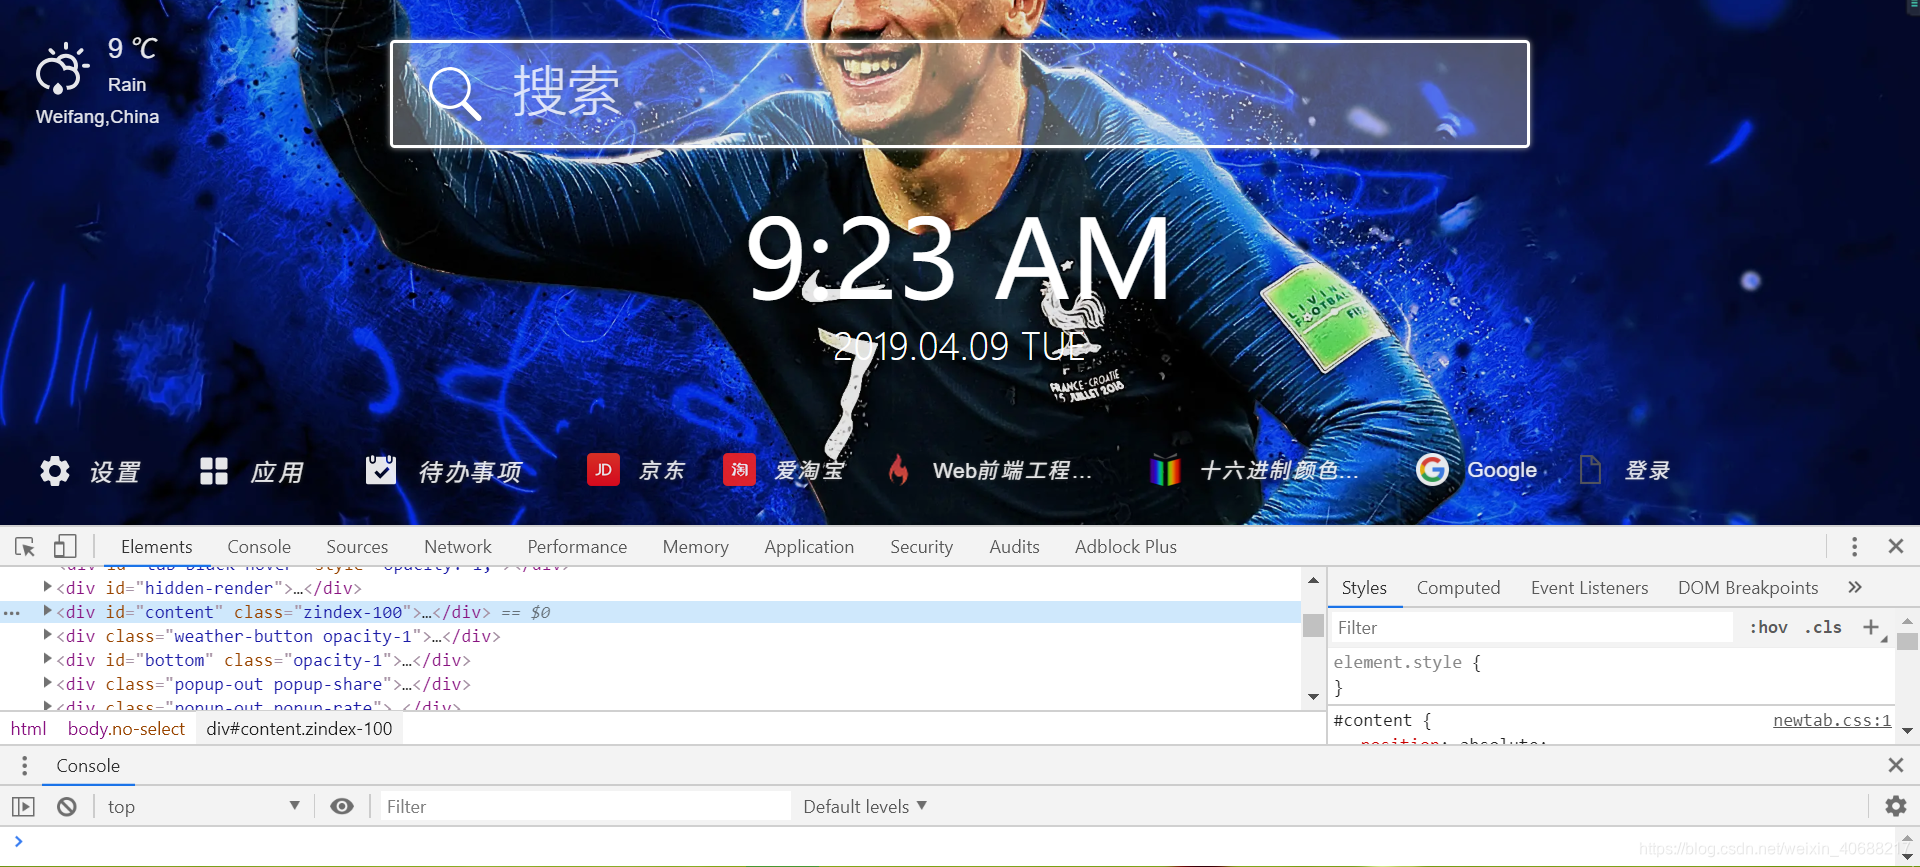Switch to the Memory tab
This screenshot has width=1920, height=867.
tap(696, 547)
